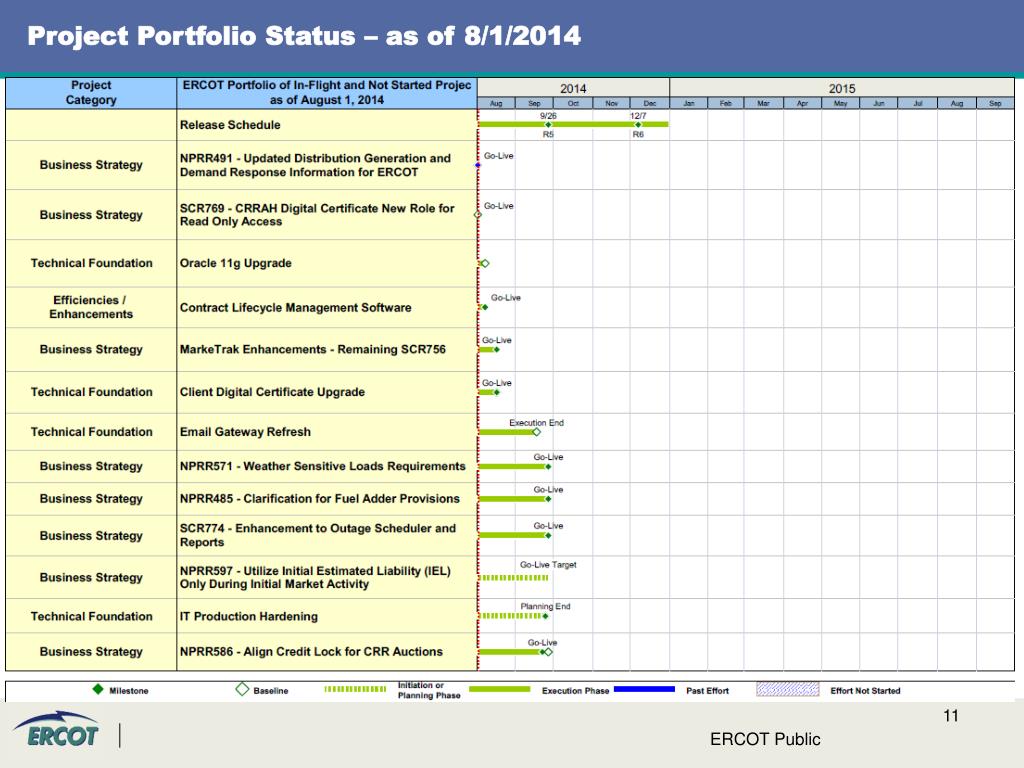The height and width of the screenshot is (768, 1024).
Task: Click the ERCOT Public footer text
Action: (765, 739)
